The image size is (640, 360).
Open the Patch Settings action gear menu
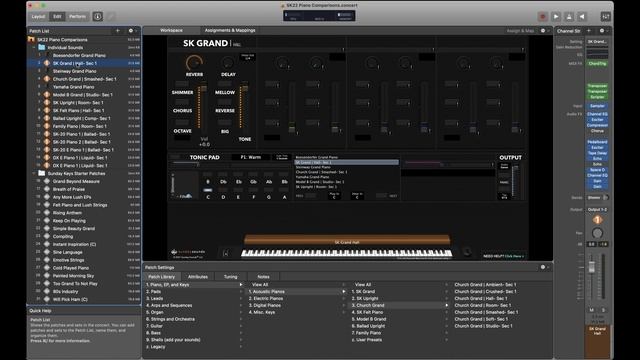(x=543, y=267)
